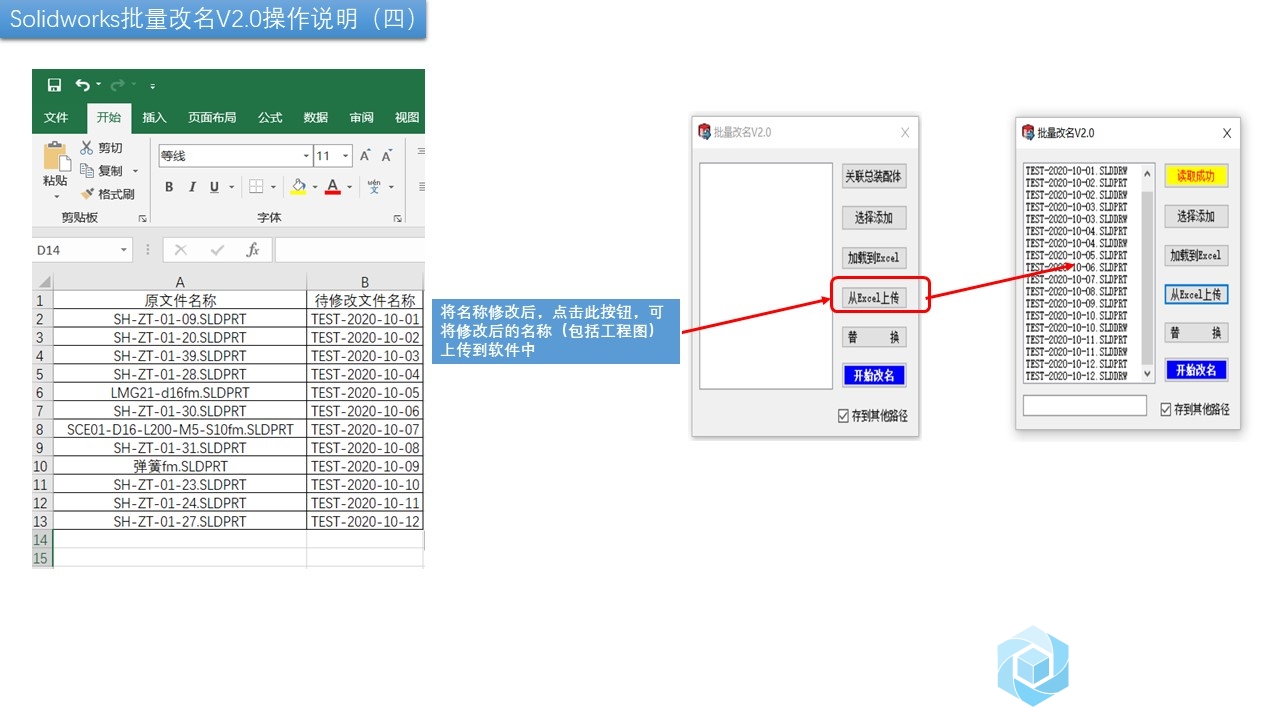Expand the underline style dropdown arrow
Viewport: 1280px width, 720px height.
tap(232, 187)
